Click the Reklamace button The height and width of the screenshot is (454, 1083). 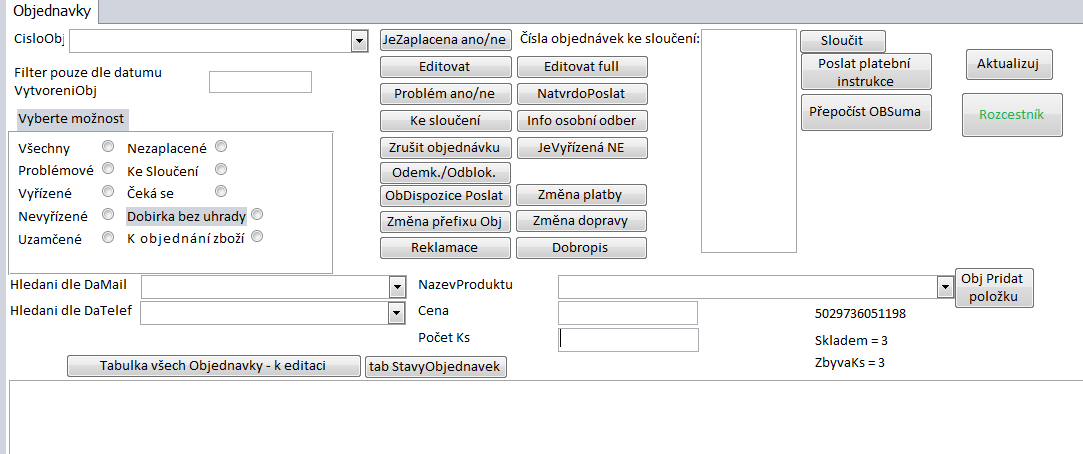(x=446, y=247)
